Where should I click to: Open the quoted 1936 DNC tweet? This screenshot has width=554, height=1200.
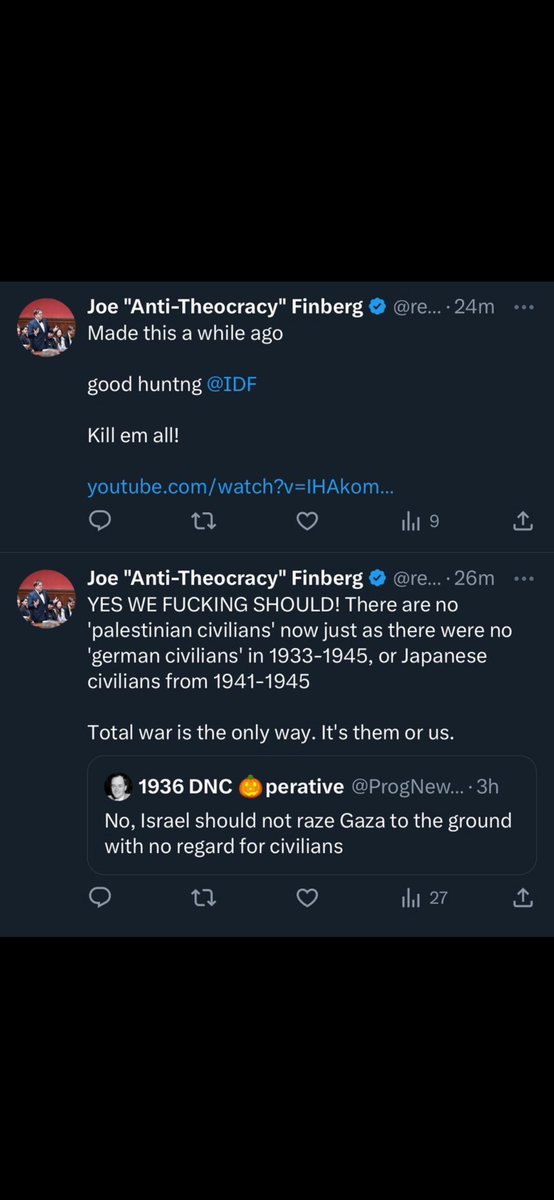[312, 815]
